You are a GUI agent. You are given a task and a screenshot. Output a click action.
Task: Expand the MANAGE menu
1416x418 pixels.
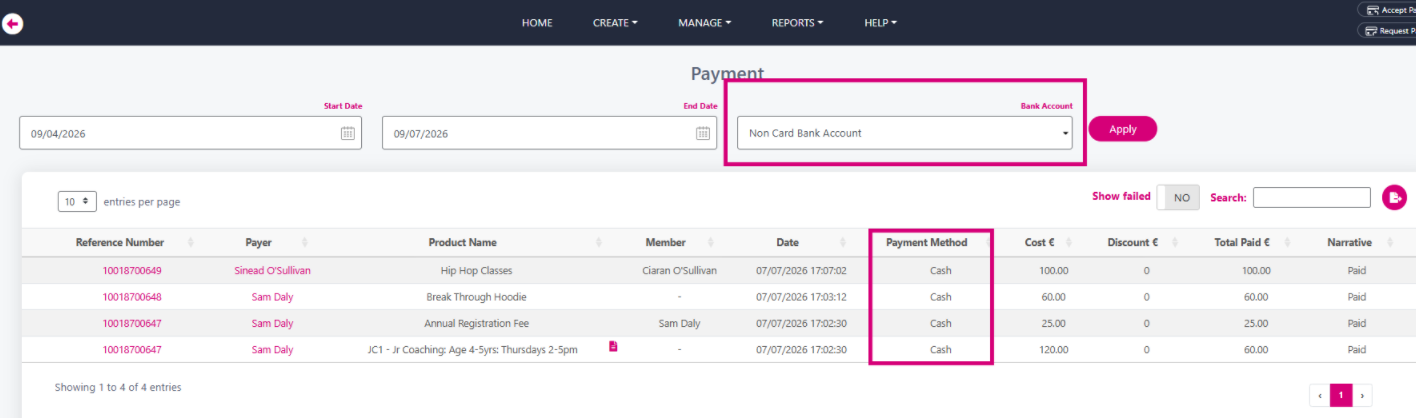(705, 23)
